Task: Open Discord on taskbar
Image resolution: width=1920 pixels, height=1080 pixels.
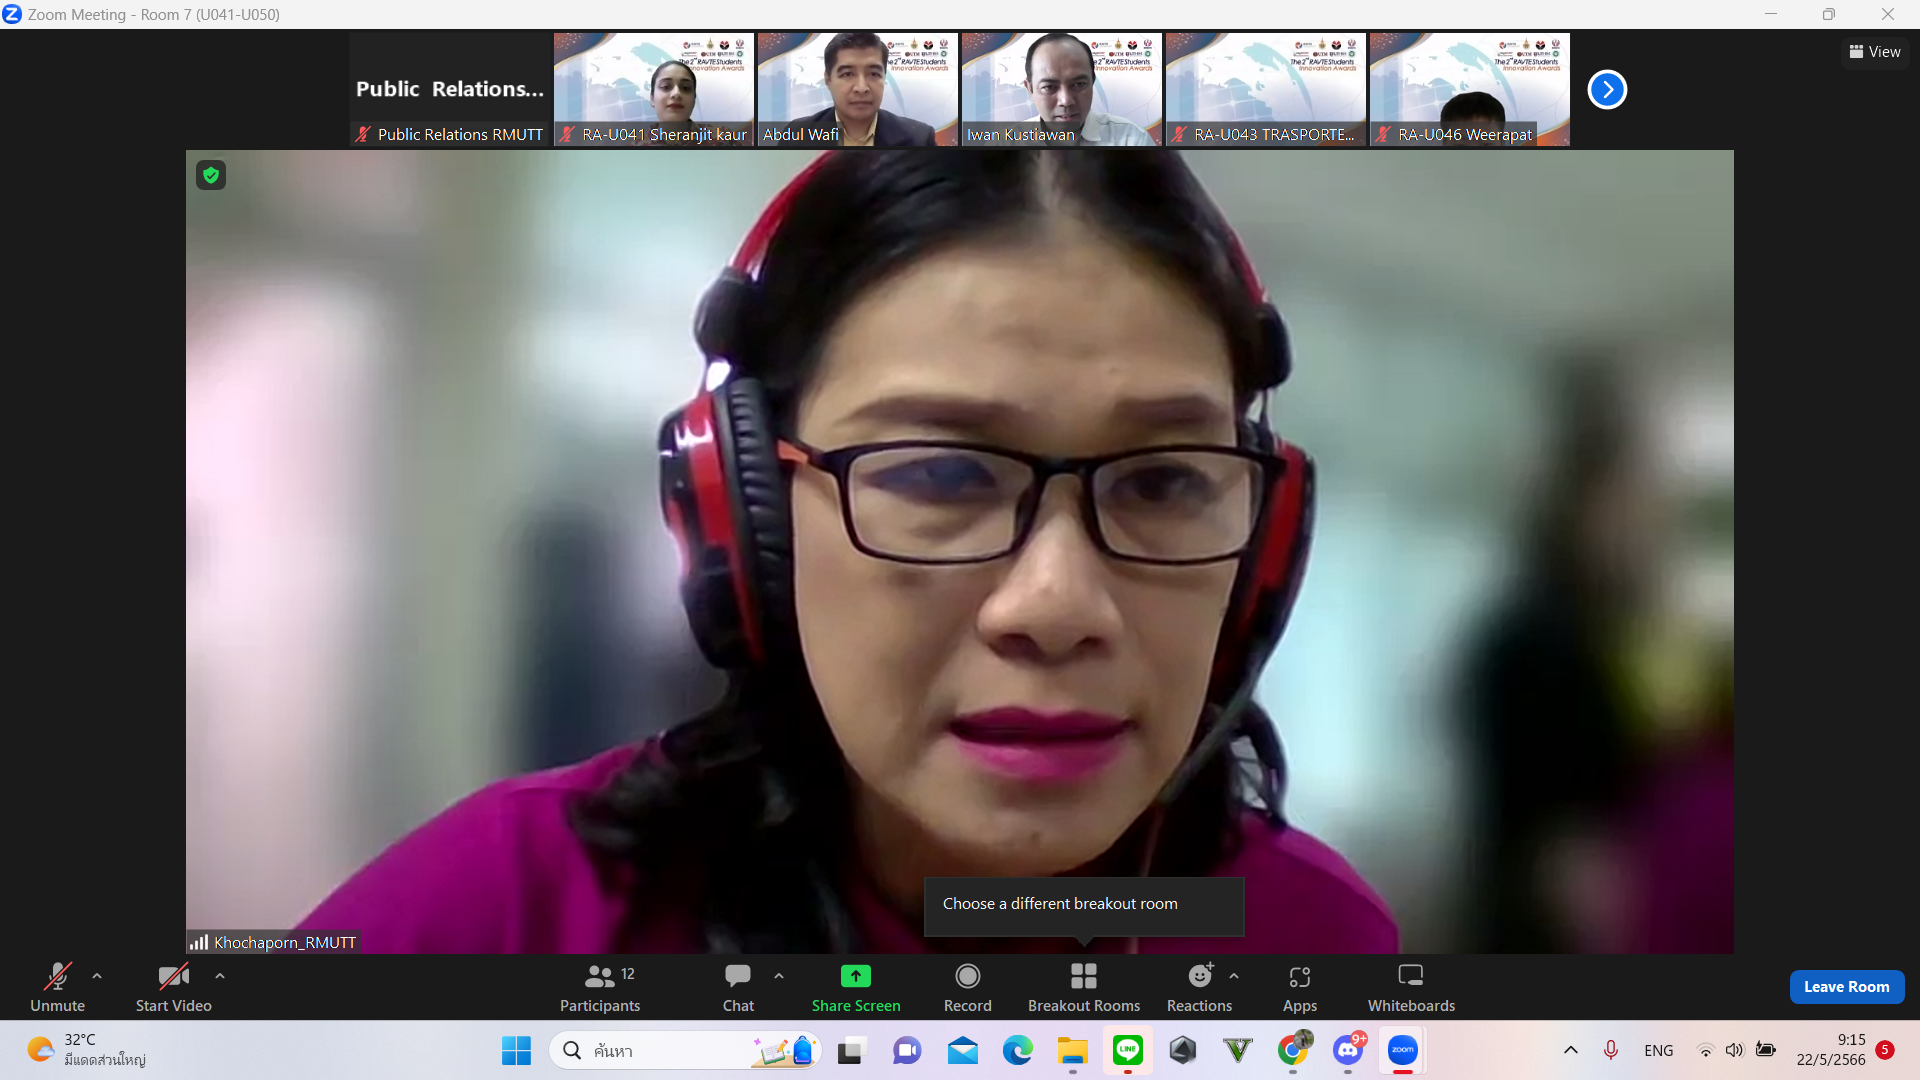Action: point(1348,1050)
